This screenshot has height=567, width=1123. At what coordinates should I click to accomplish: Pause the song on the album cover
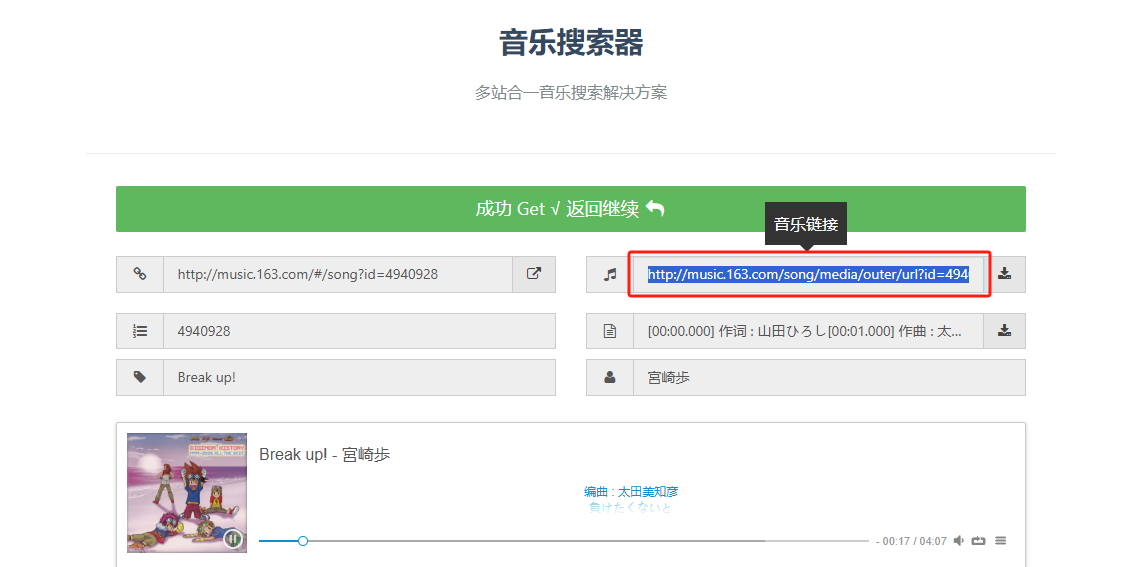pos(232,539)
